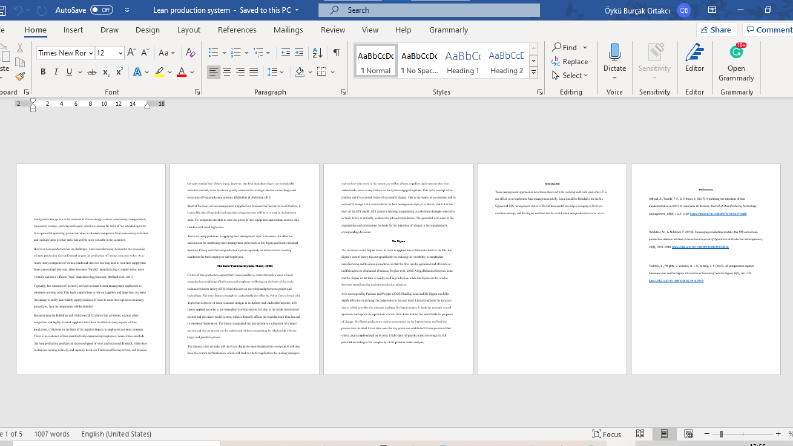Open the Select dropdown in Editing

570,75
